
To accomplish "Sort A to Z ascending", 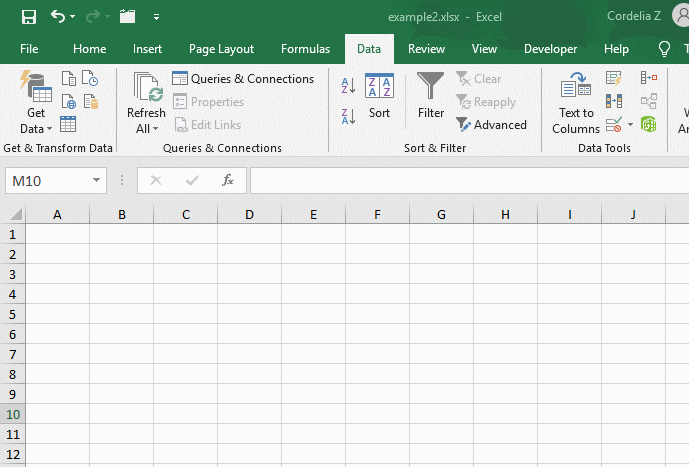I will [348, 86].
